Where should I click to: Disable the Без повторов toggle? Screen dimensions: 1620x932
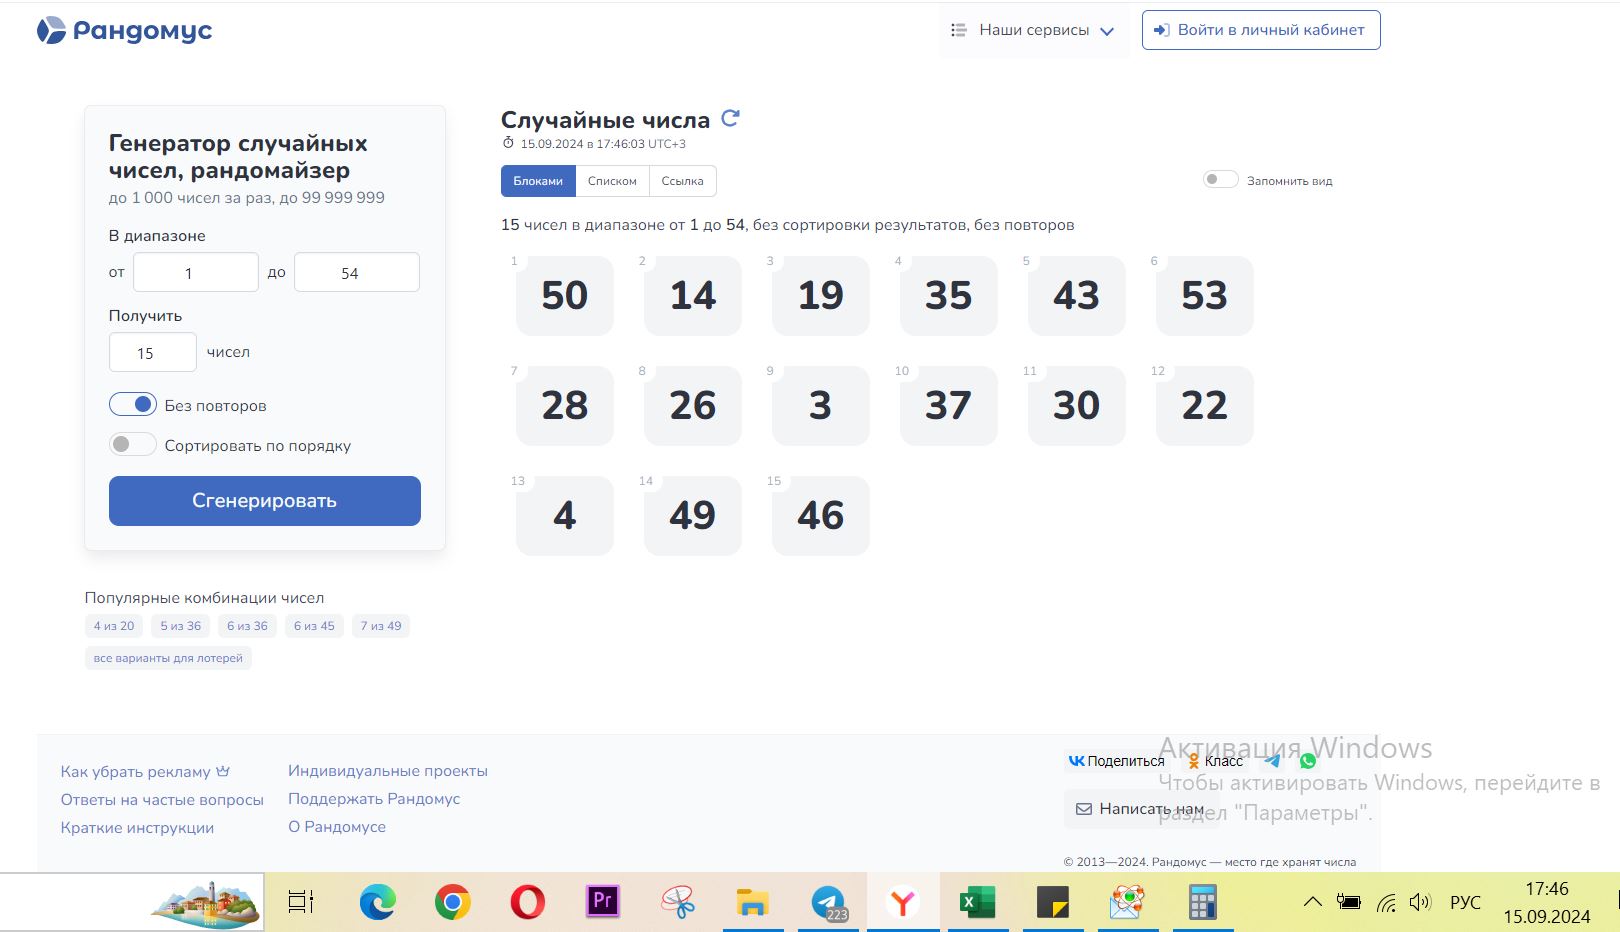coord(133,405)
